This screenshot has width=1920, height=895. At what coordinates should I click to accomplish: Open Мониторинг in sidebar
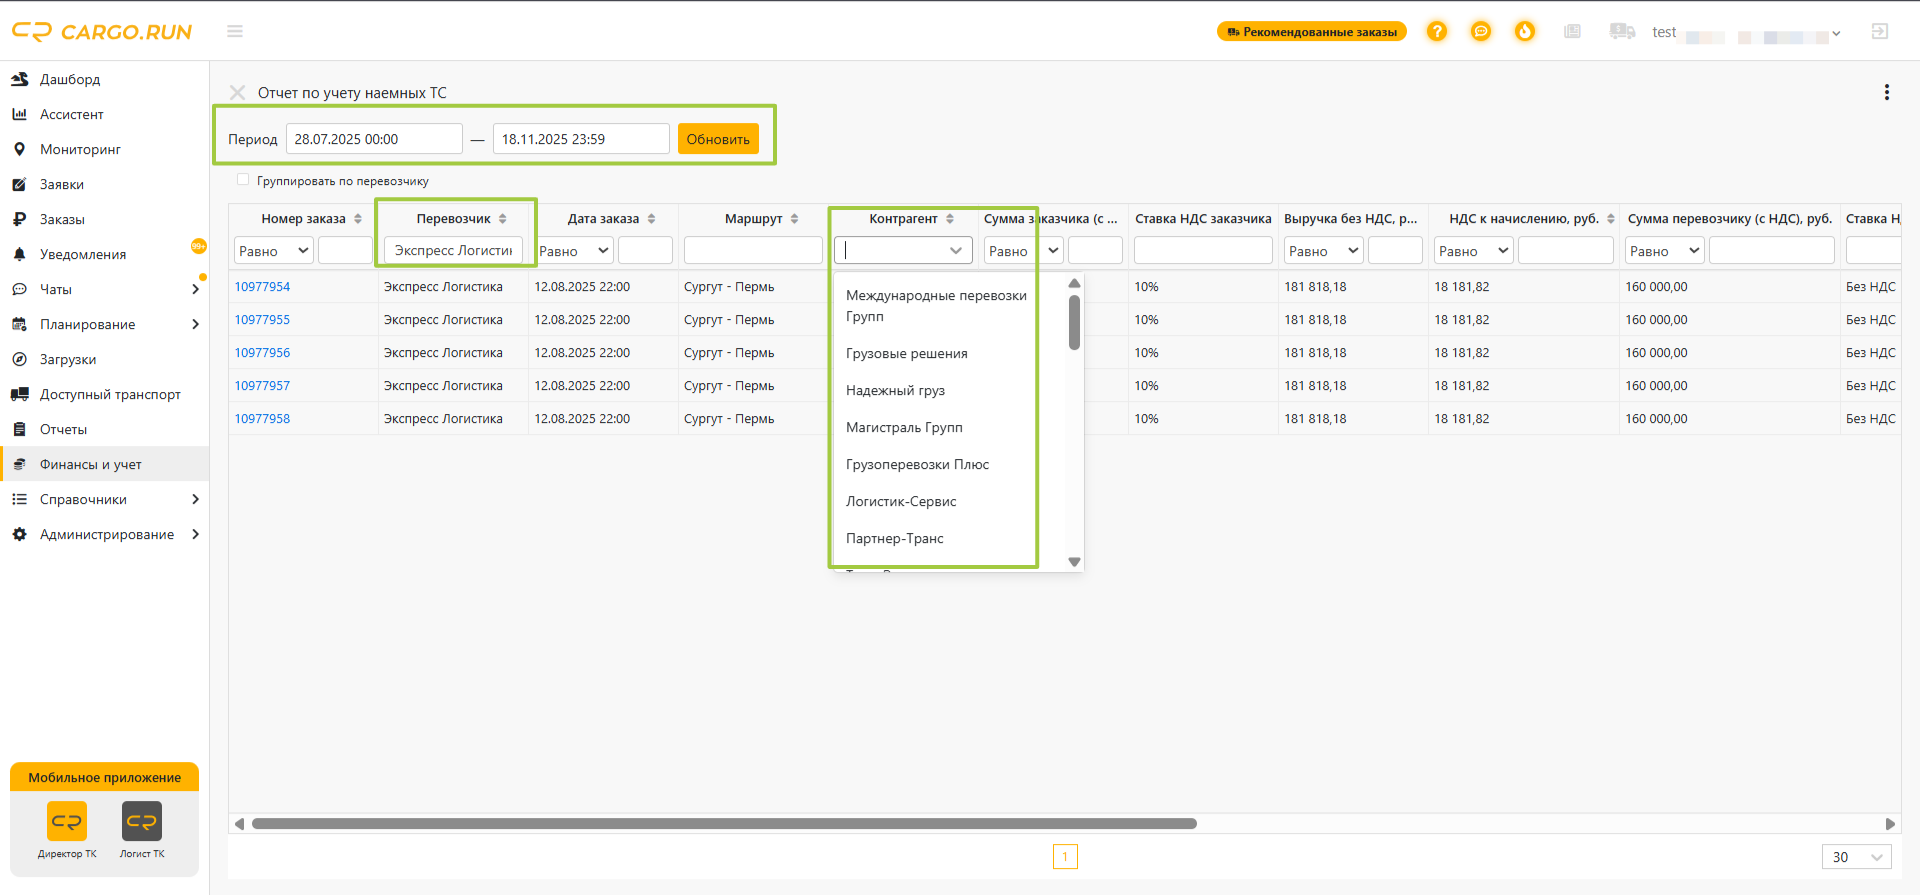coord(104,149)
